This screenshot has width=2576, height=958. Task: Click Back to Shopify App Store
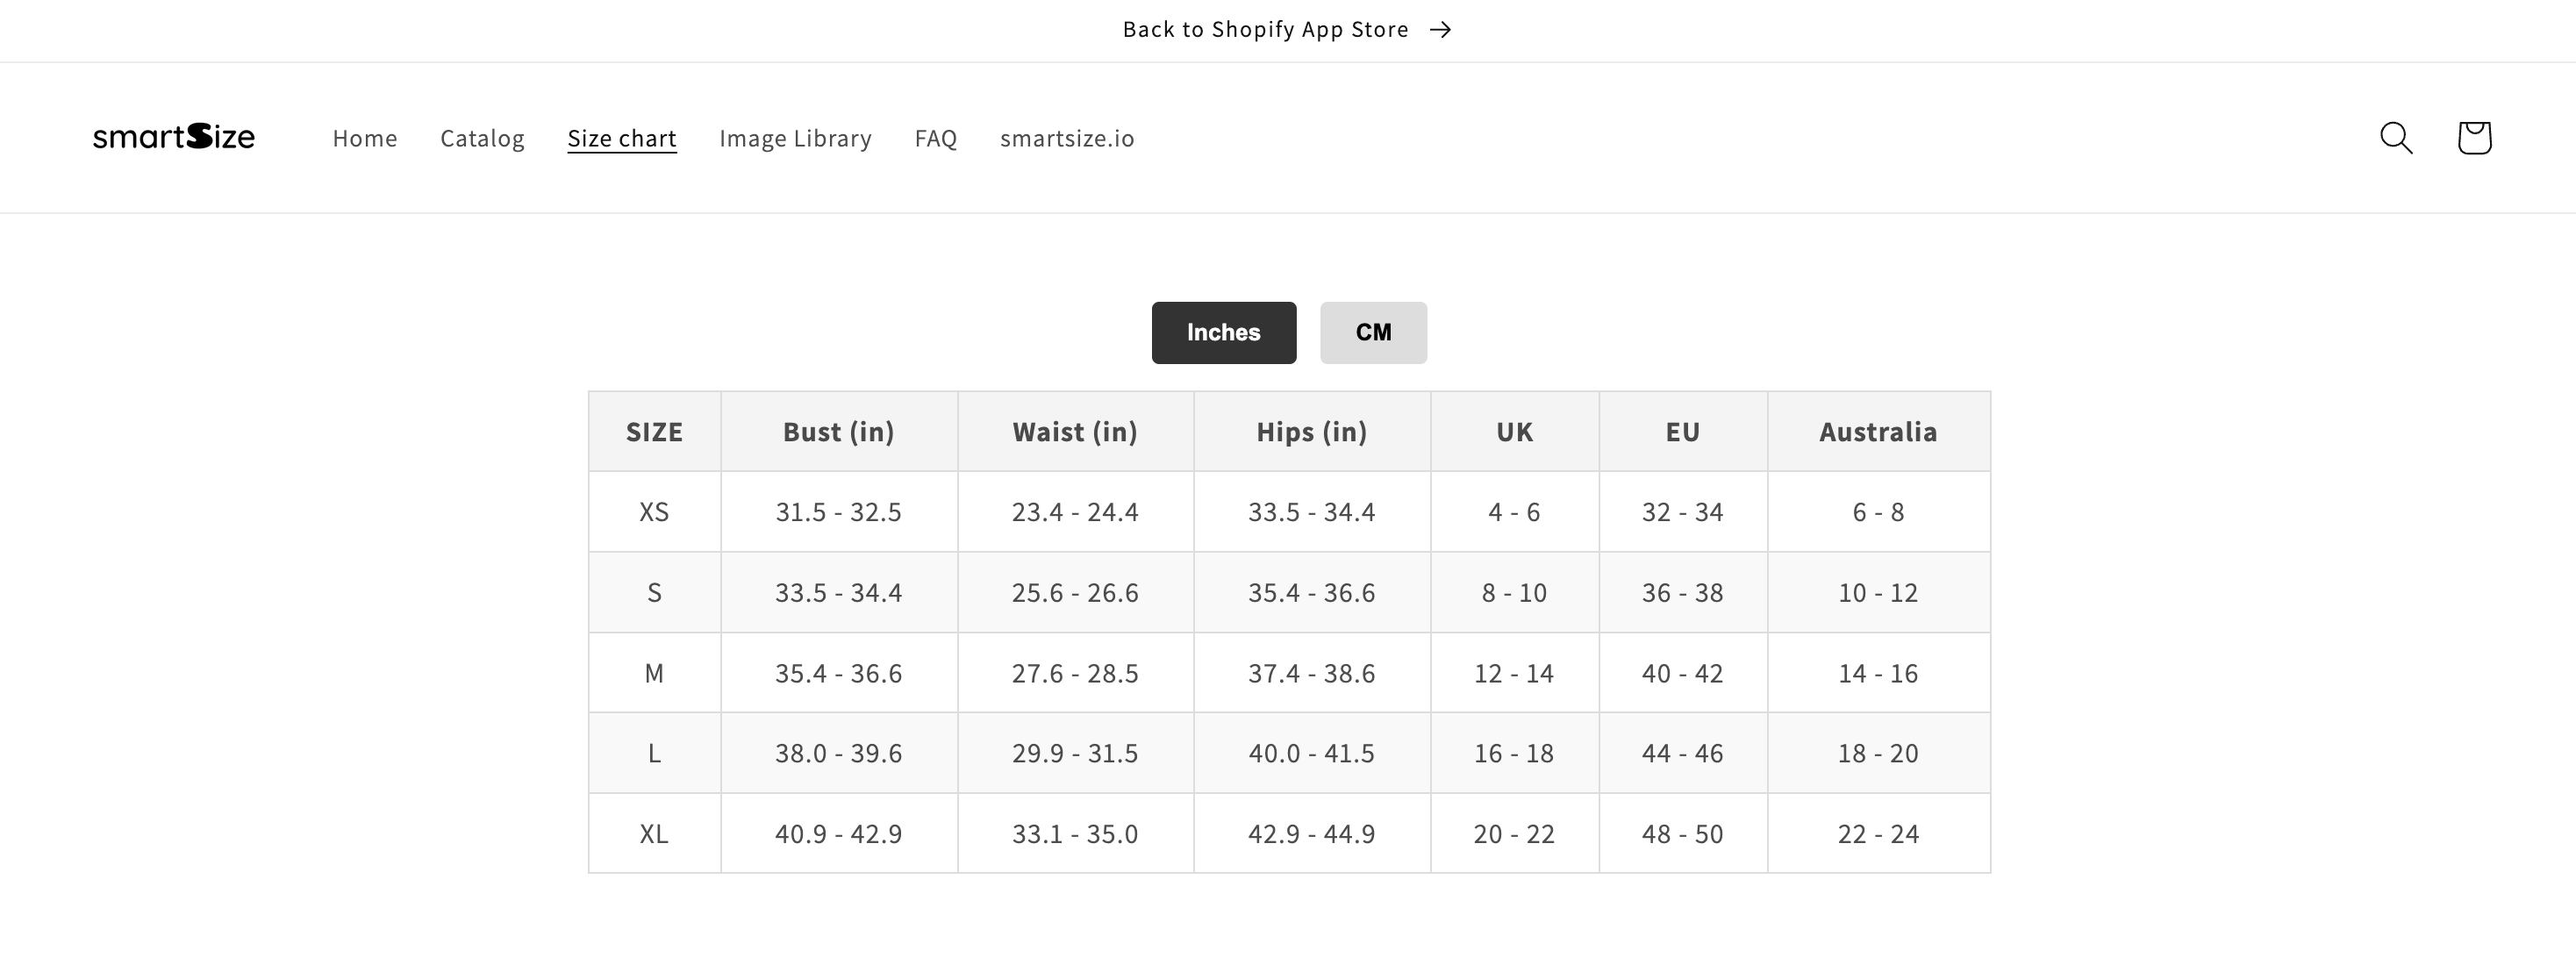point(1265,30)
